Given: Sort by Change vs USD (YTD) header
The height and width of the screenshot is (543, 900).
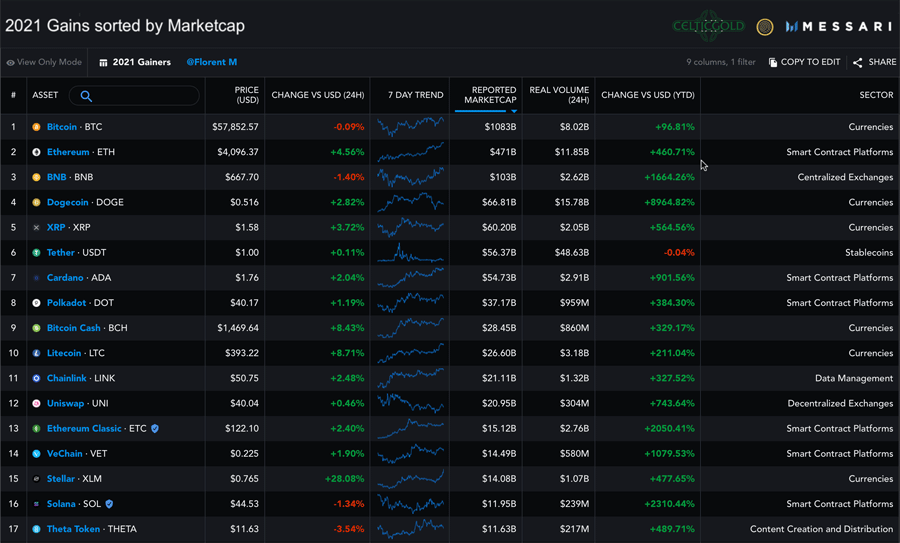Looking at the screenshot, I should click(647, 95).
